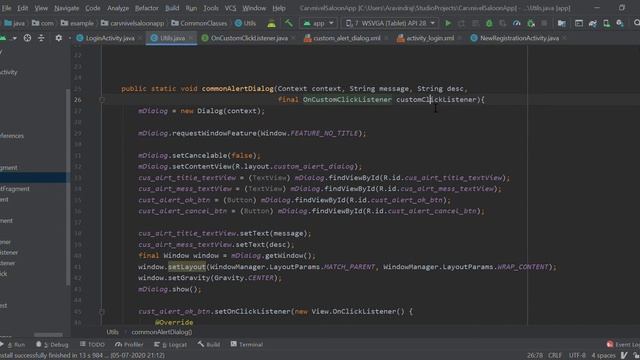
Task: Click commonAlertDialog() in the bottom breadcrumb
Action: point(162,332)
